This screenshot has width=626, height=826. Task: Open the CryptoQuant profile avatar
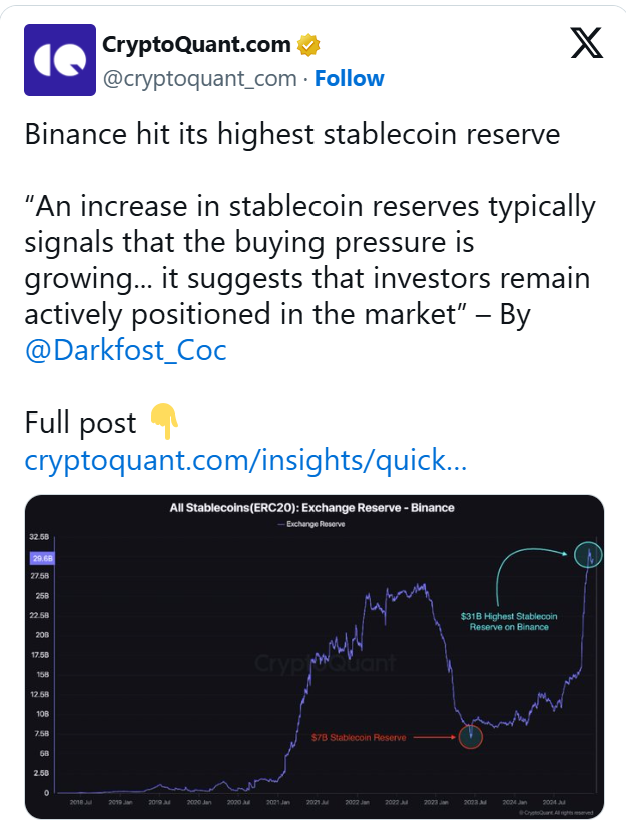coord(60,60)
